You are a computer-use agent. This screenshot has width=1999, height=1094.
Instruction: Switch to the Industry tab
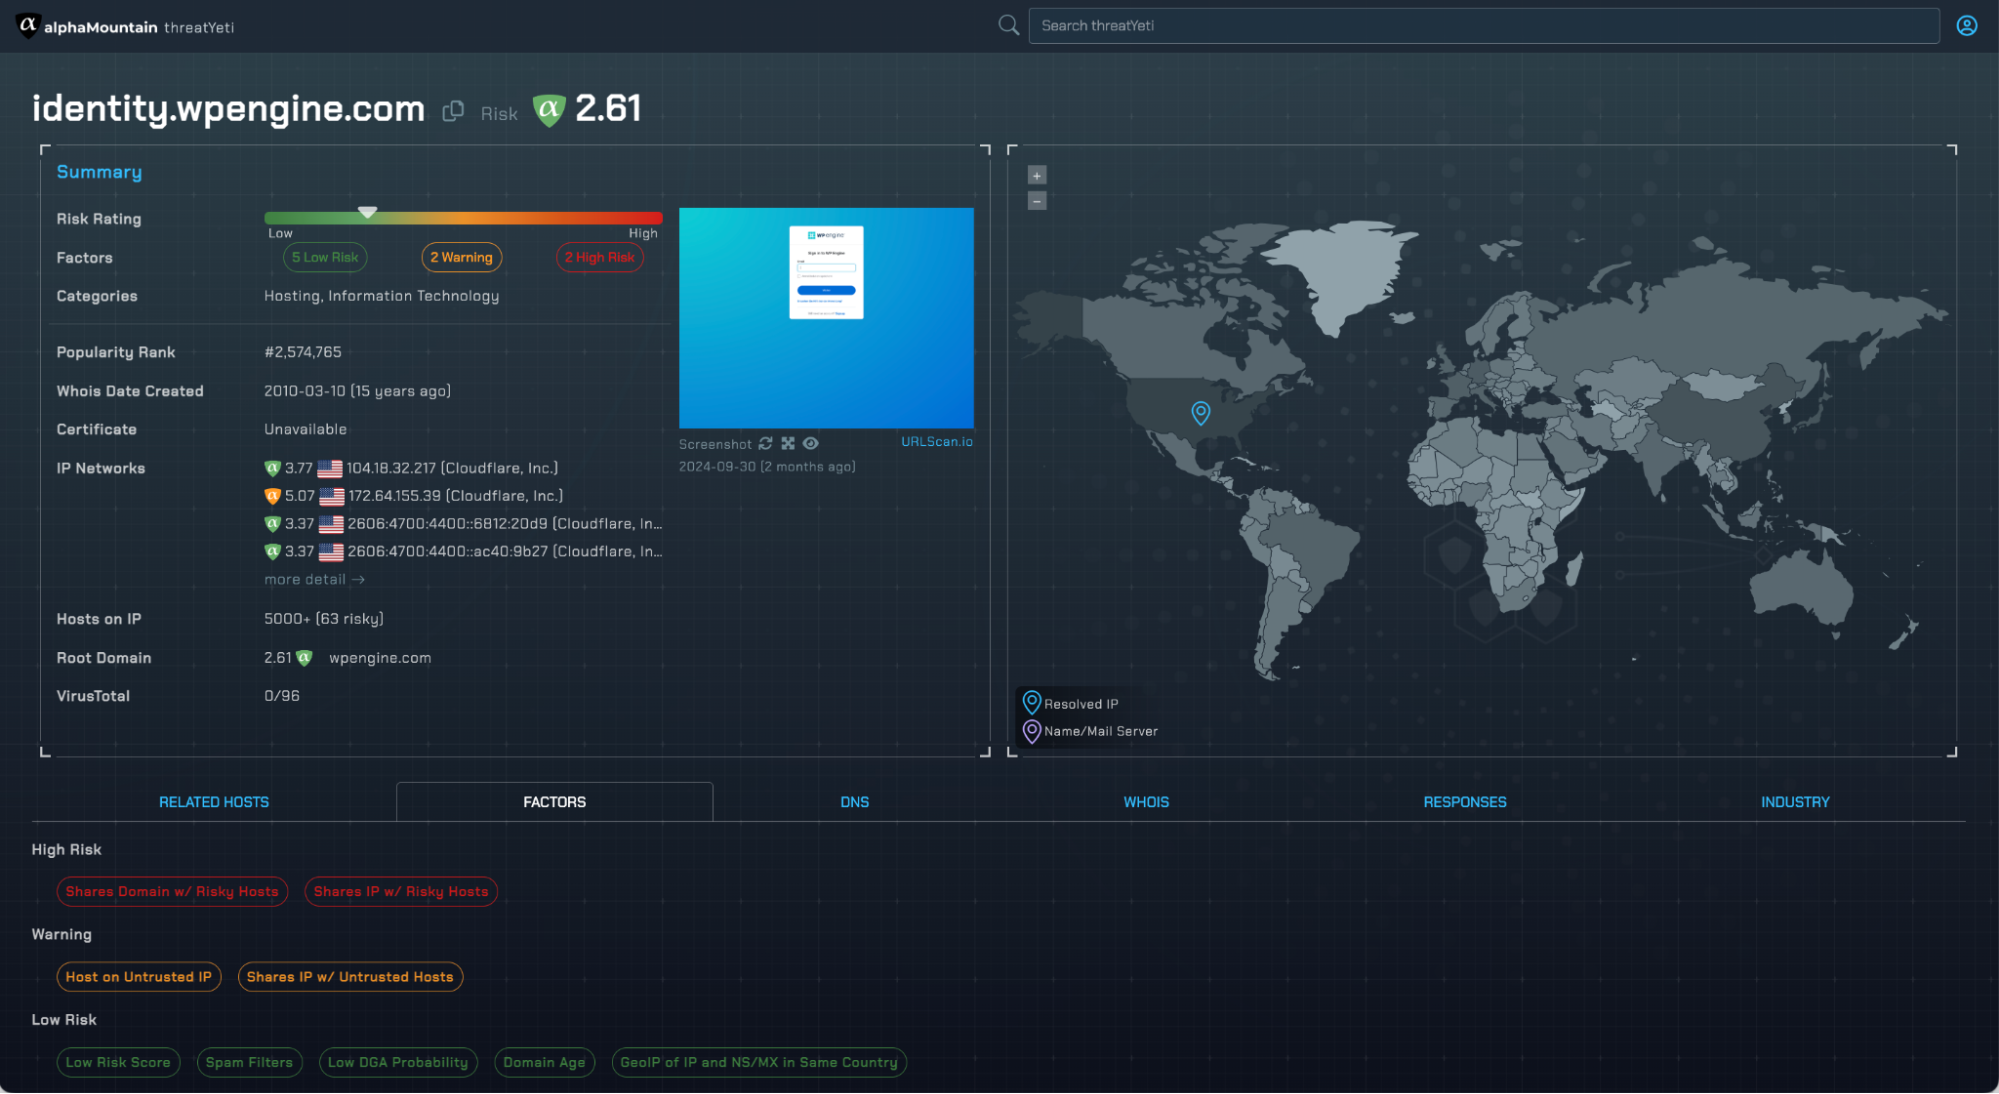(1795, 802)
